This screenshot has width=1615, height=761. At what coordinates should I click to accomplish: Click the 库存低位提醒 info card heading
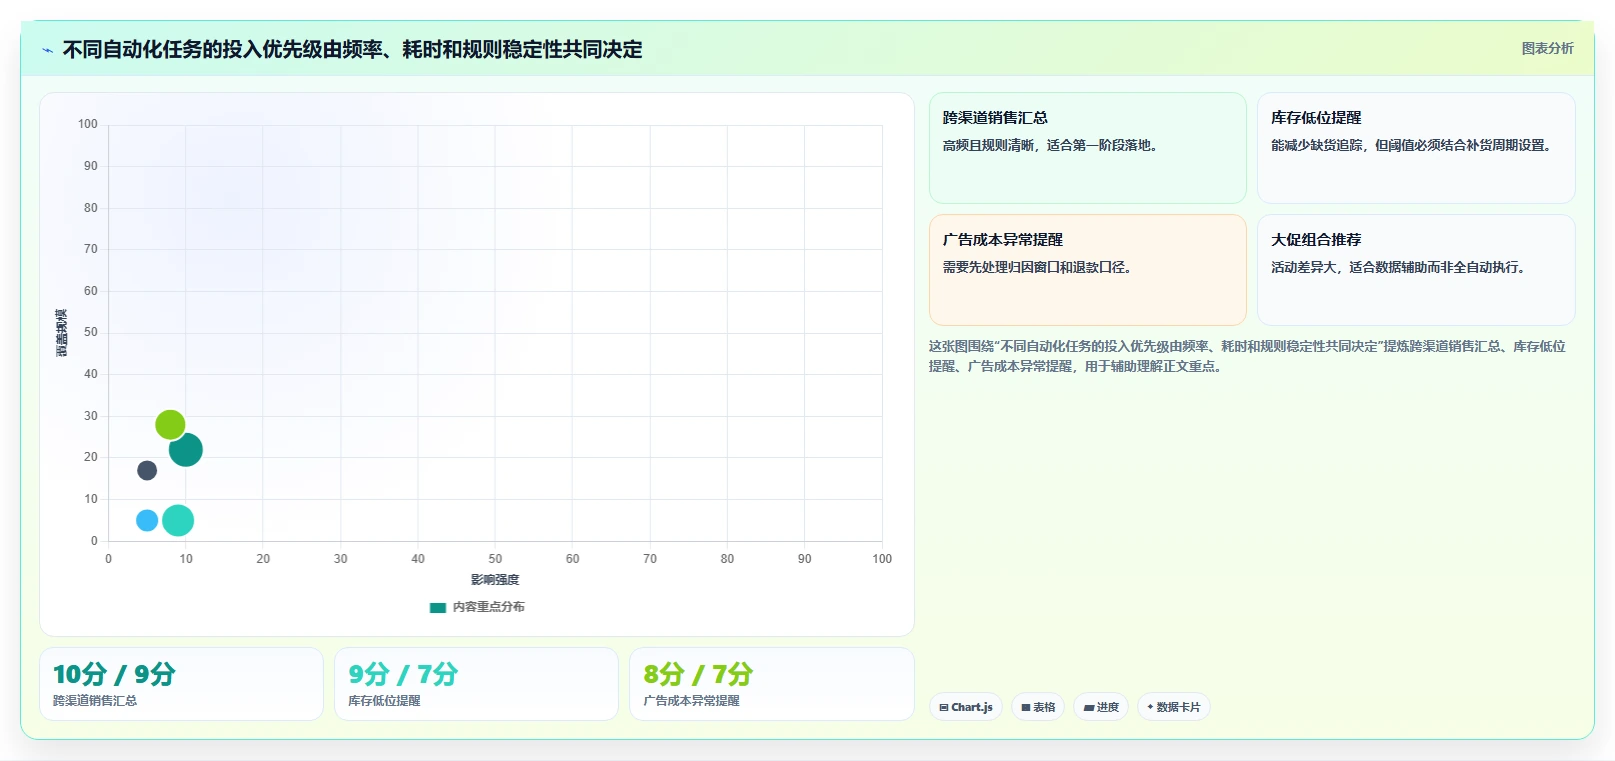click(1316, 117)
